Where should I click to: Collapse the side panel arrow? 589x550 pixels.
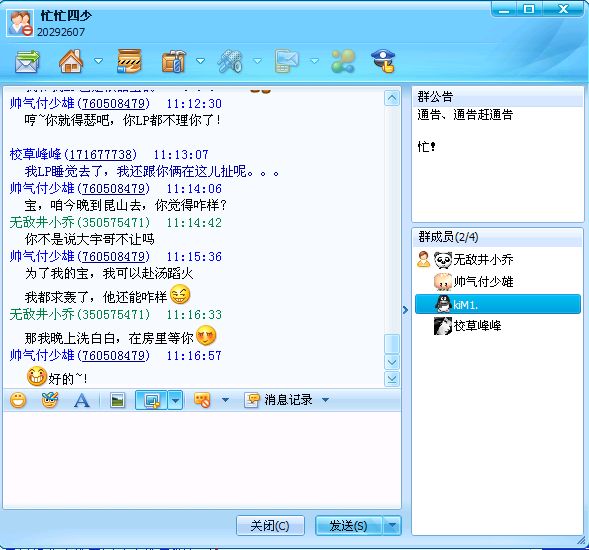[405, 310]
